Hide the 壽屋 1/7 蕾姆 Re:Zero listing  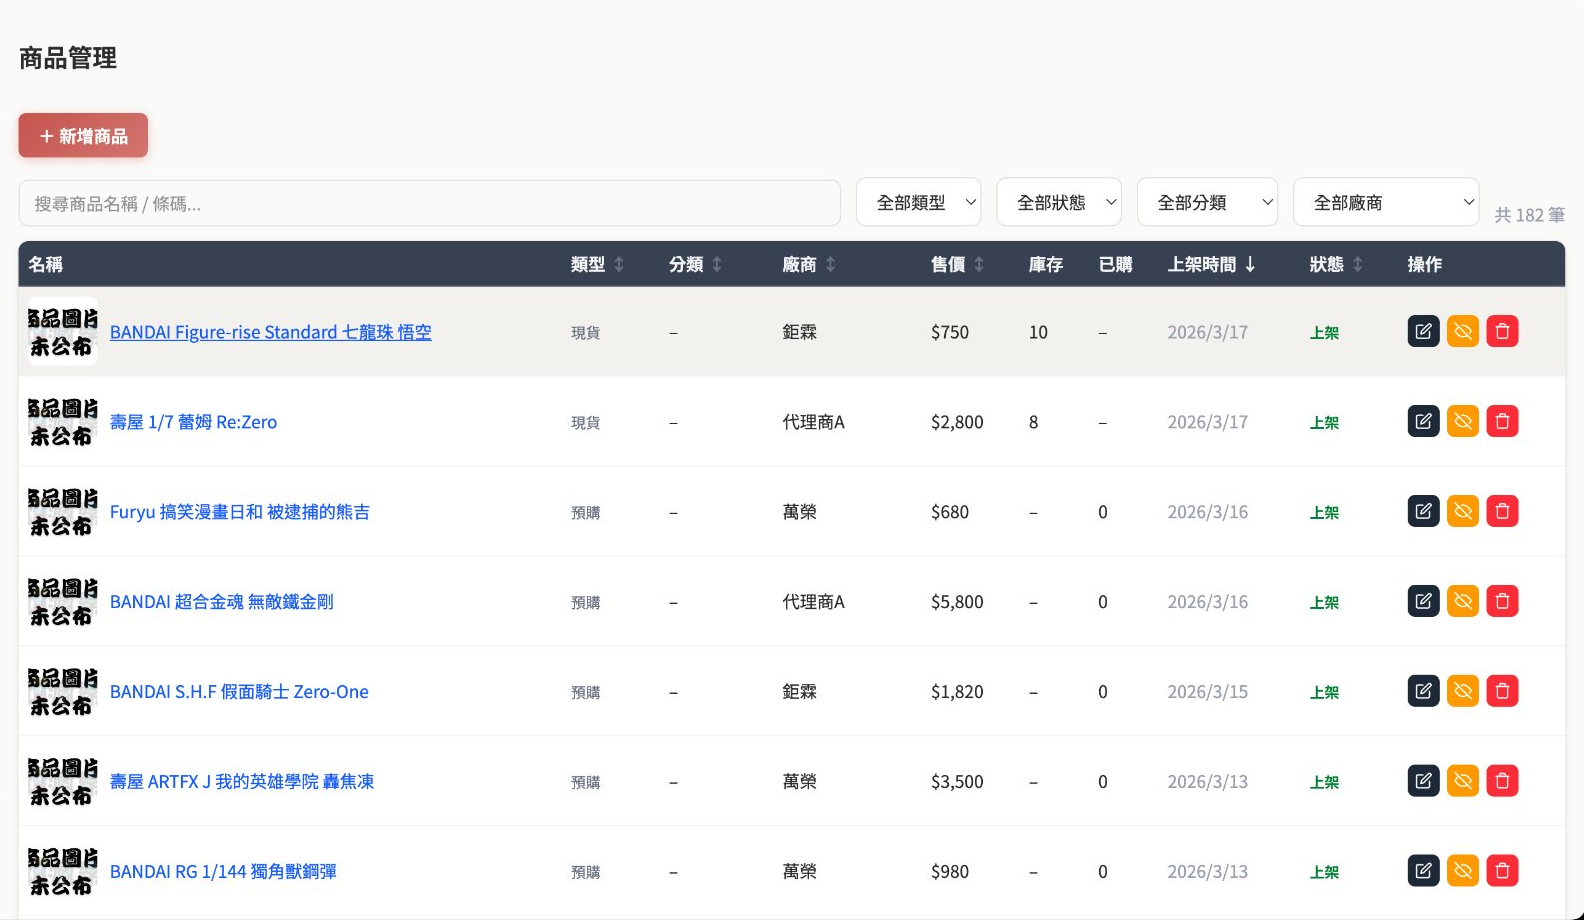click(x=1463, y=421)
